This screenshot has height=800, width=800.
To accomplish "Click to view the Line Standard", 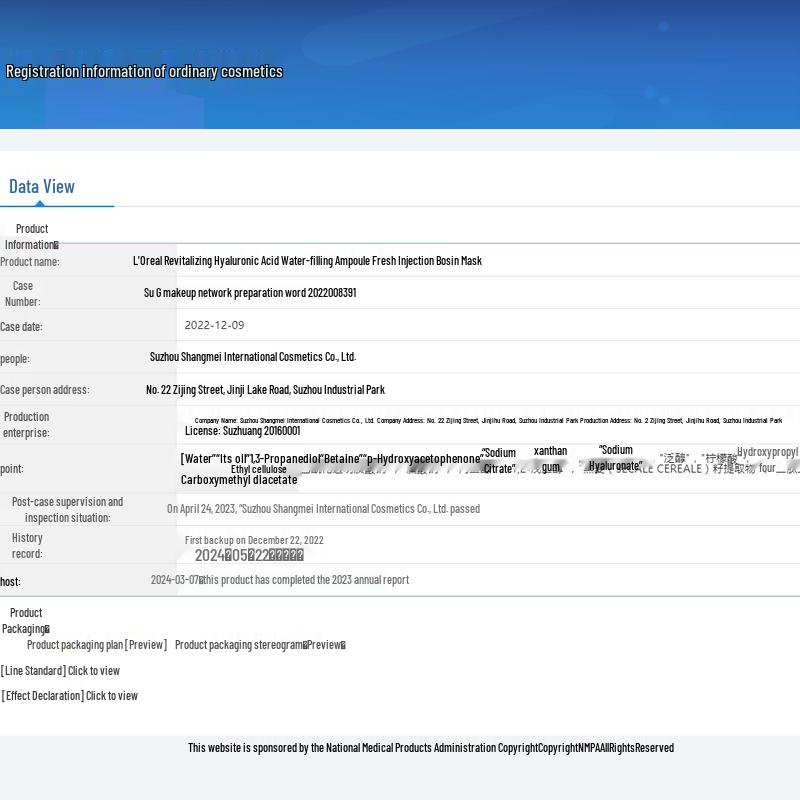I will click(61, 671).
